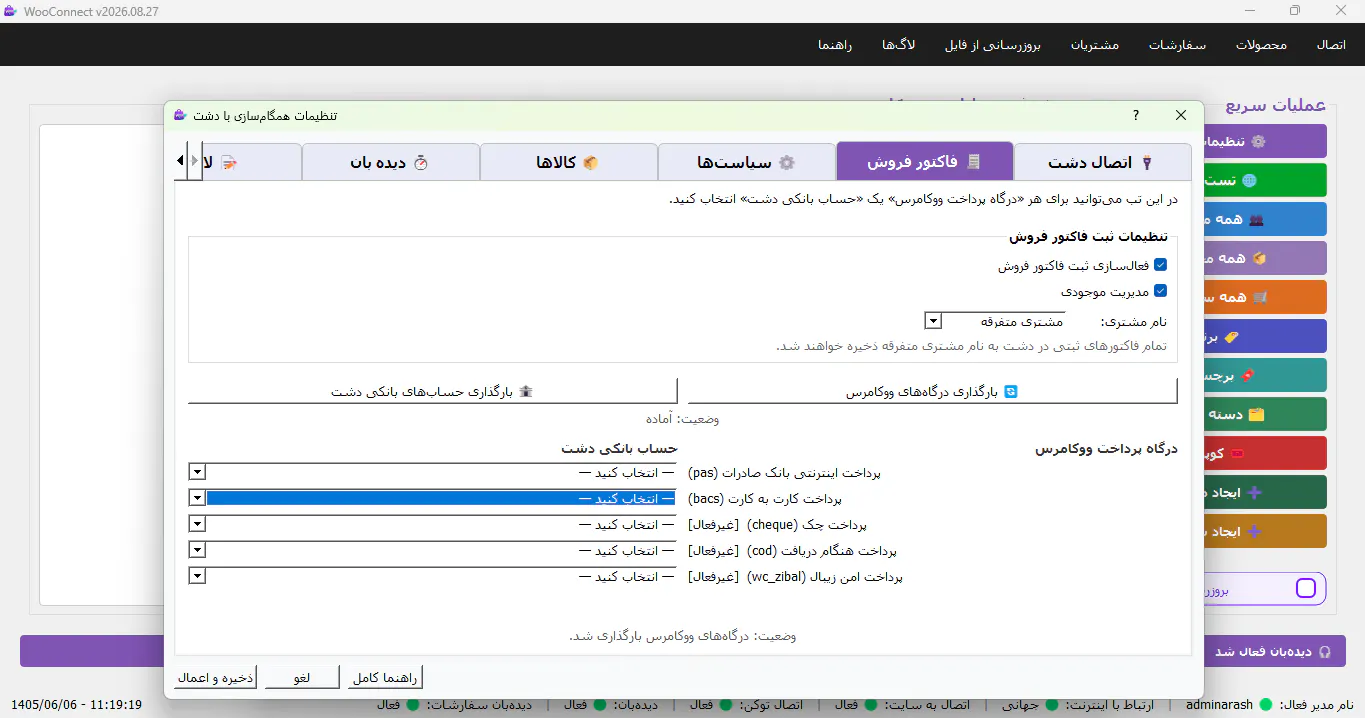Click the pushpin icon on the teal quick action button
Viewport: 1365px width, 718px height.
click(x=1246, y=375)
